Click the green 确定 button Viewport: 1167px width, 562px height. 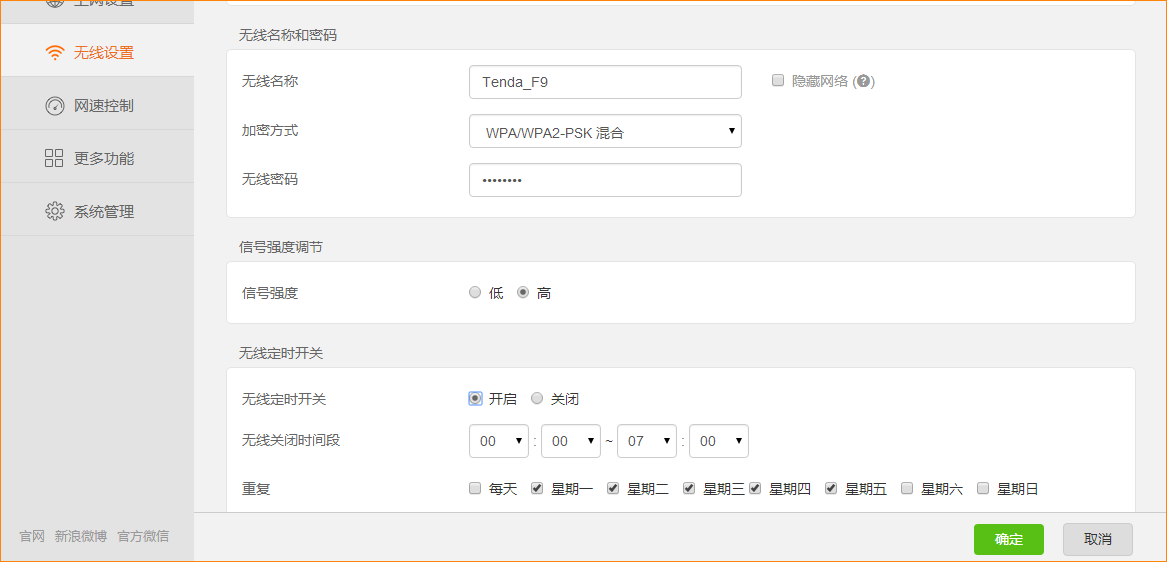[x=1008, y=539]
